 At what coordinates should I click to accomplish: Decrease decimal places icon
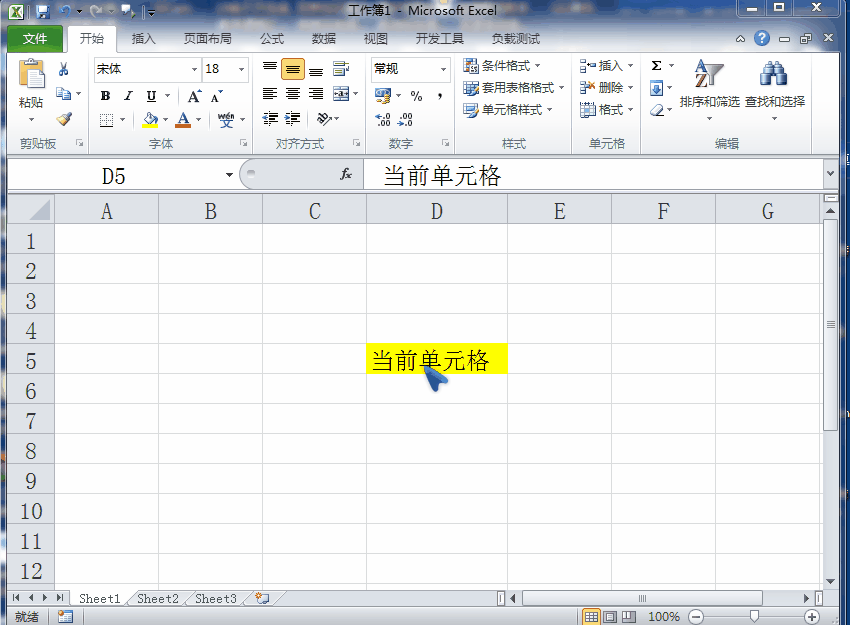point(405,119)
